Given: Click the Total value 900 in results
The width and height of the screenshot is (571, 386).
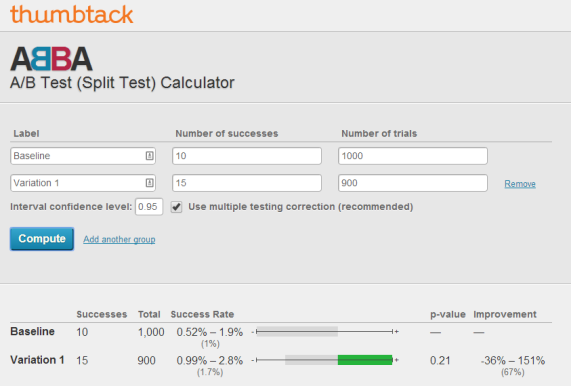Looking at the screenshot, I should click(x=146, y=361).
